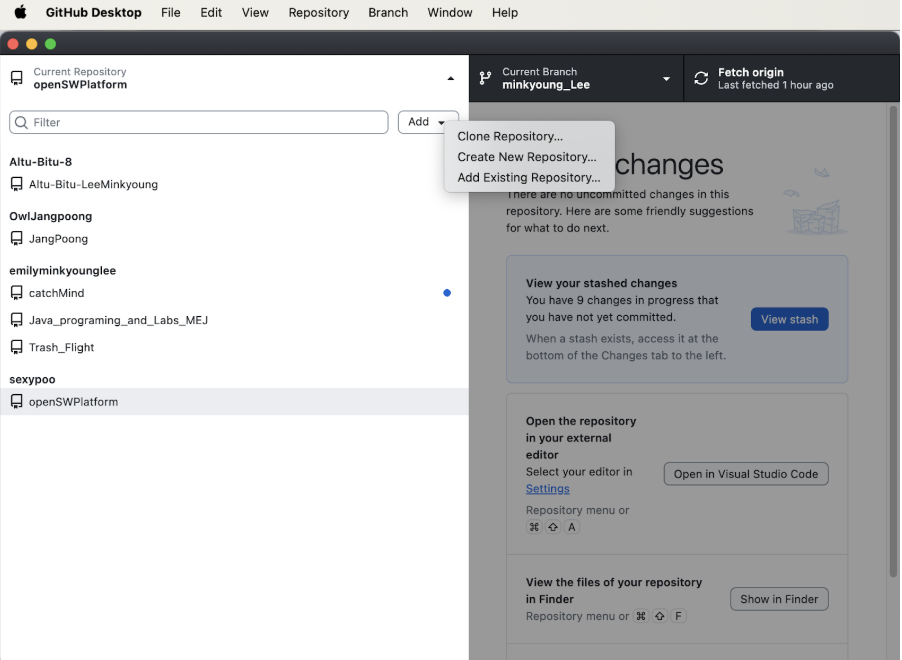Collapse the Current Repository dropdown arrow
Viewport: 902px width, 660px height.
pos(450,78)
